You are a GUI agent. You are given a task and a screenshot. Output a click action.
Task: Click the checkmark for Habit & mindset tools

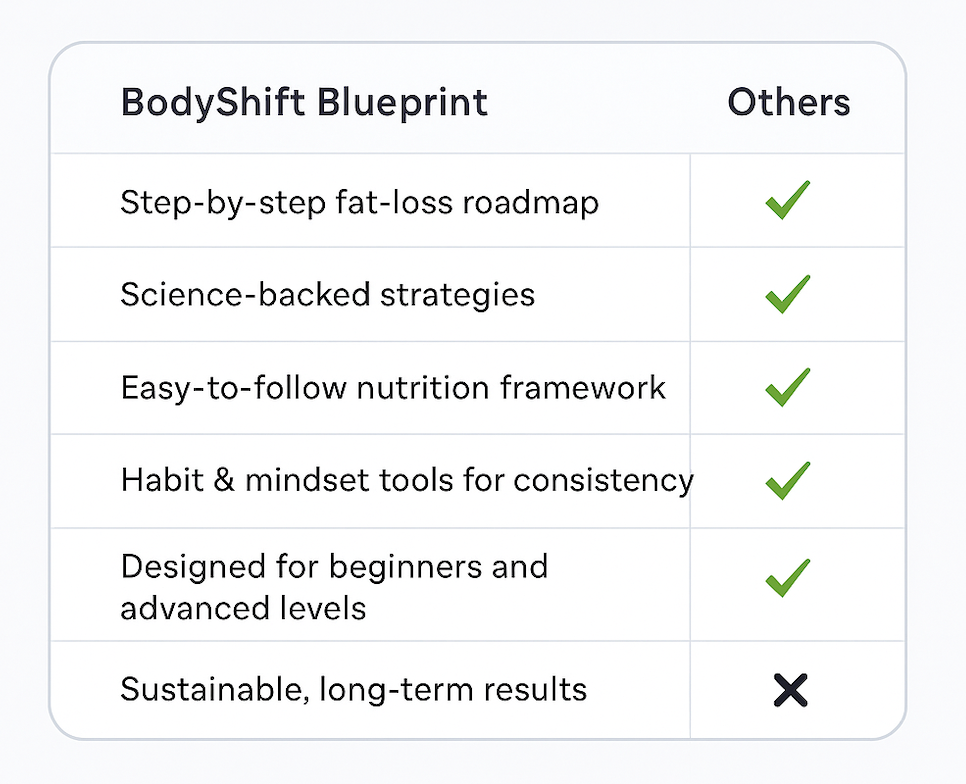click(x=788, y=480)
